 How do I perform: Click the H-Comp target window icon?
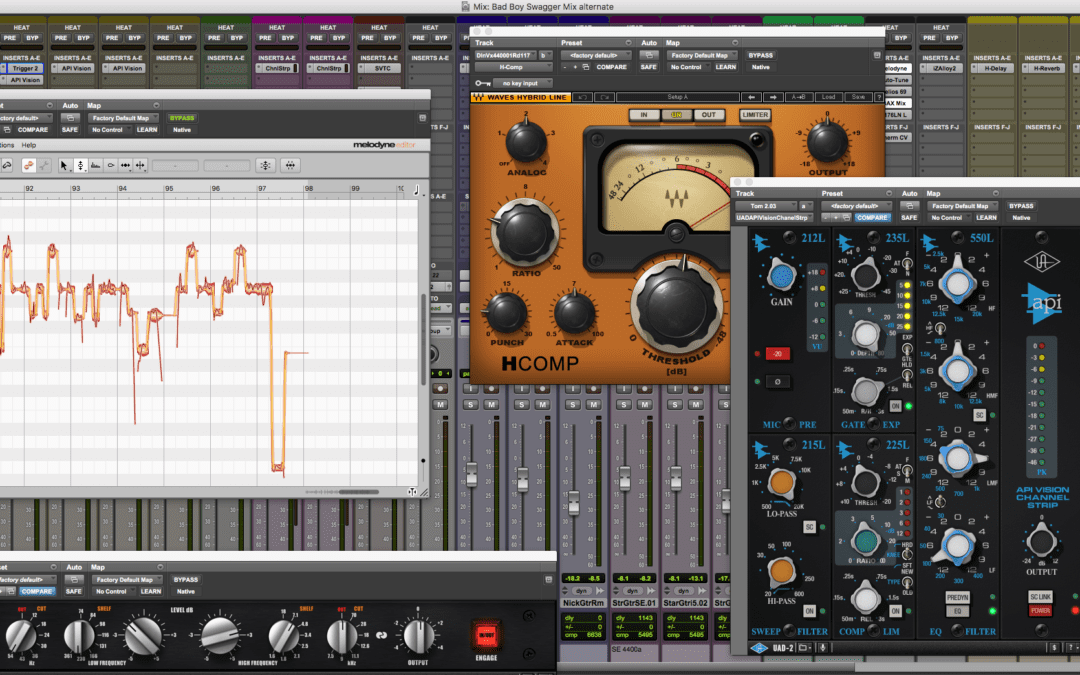[877, 55]
